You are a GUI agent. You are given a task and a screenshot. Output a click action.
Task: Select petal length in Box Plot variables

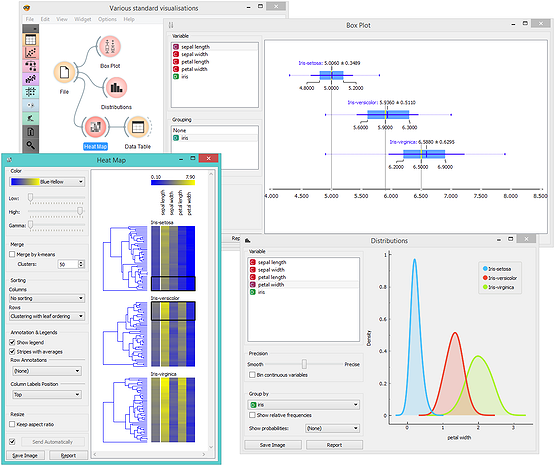195,62
